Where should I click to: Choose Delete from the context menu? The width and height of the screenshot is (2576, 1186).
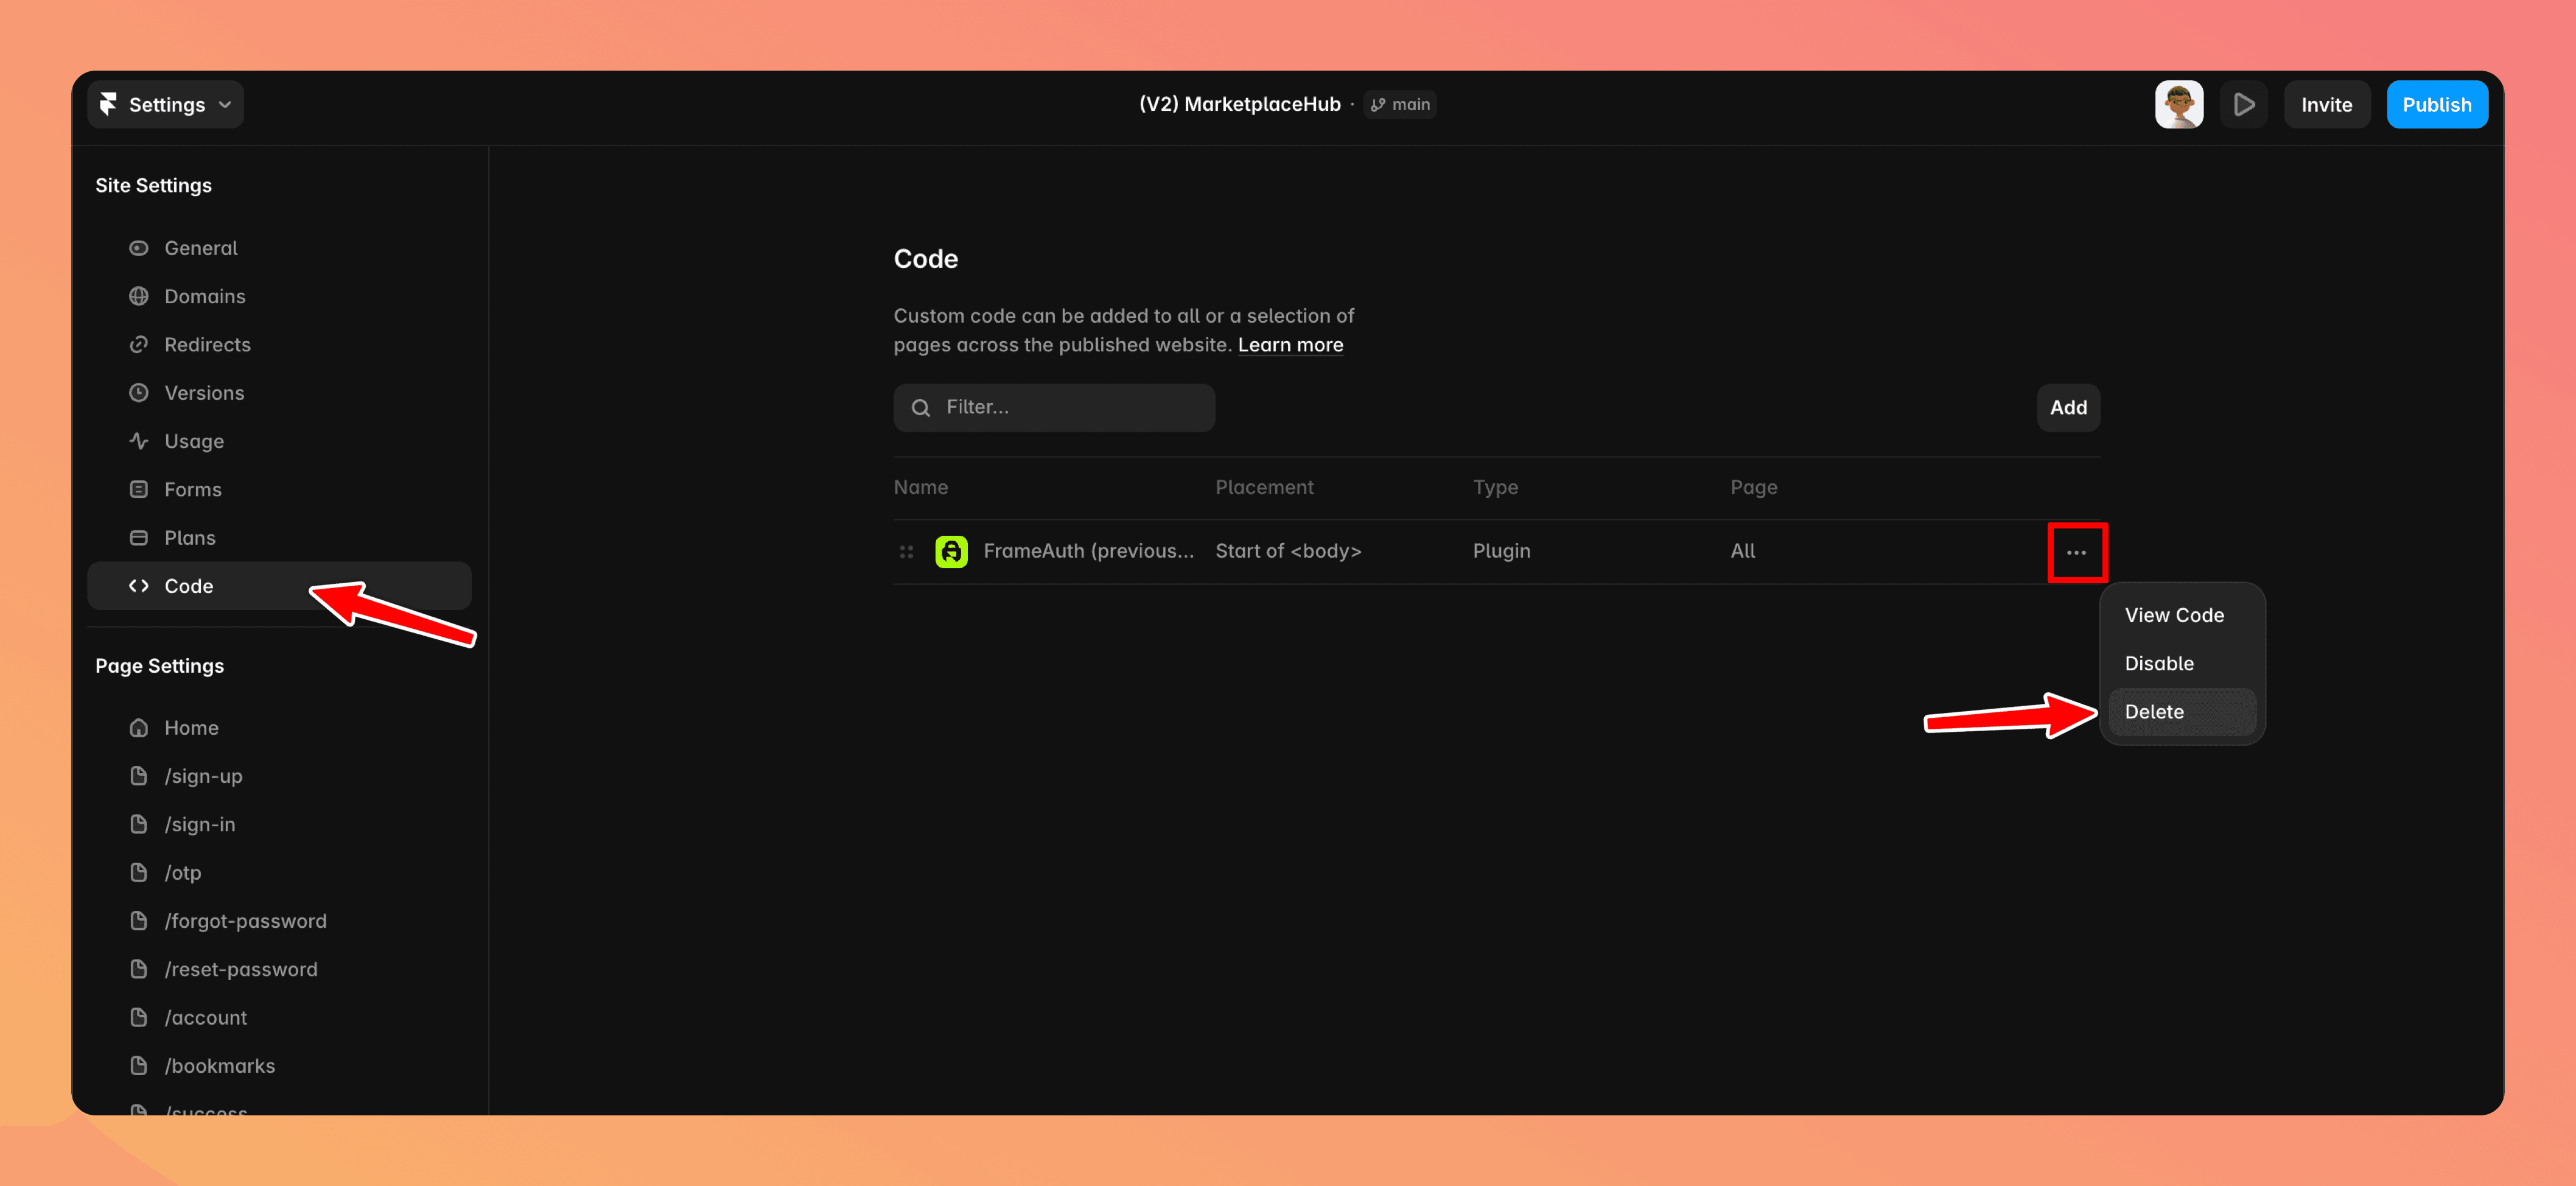(x=2182, y=712)
